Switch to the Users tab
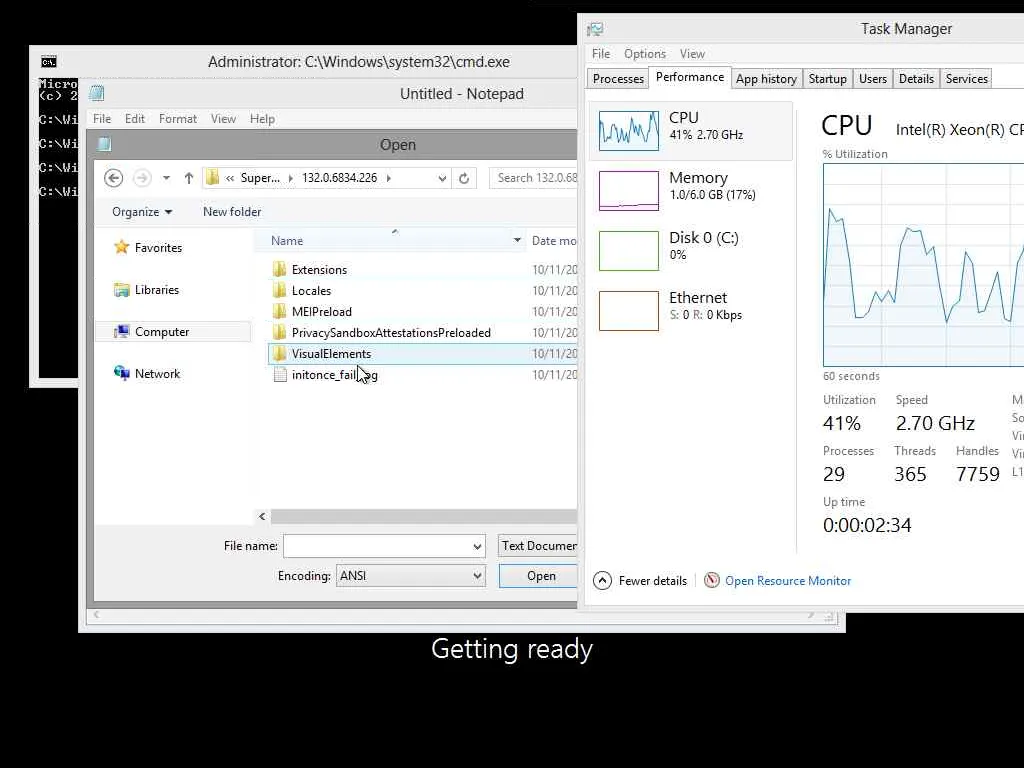The width and height of the screenshot is (1024, 768). tap(872, 79)
